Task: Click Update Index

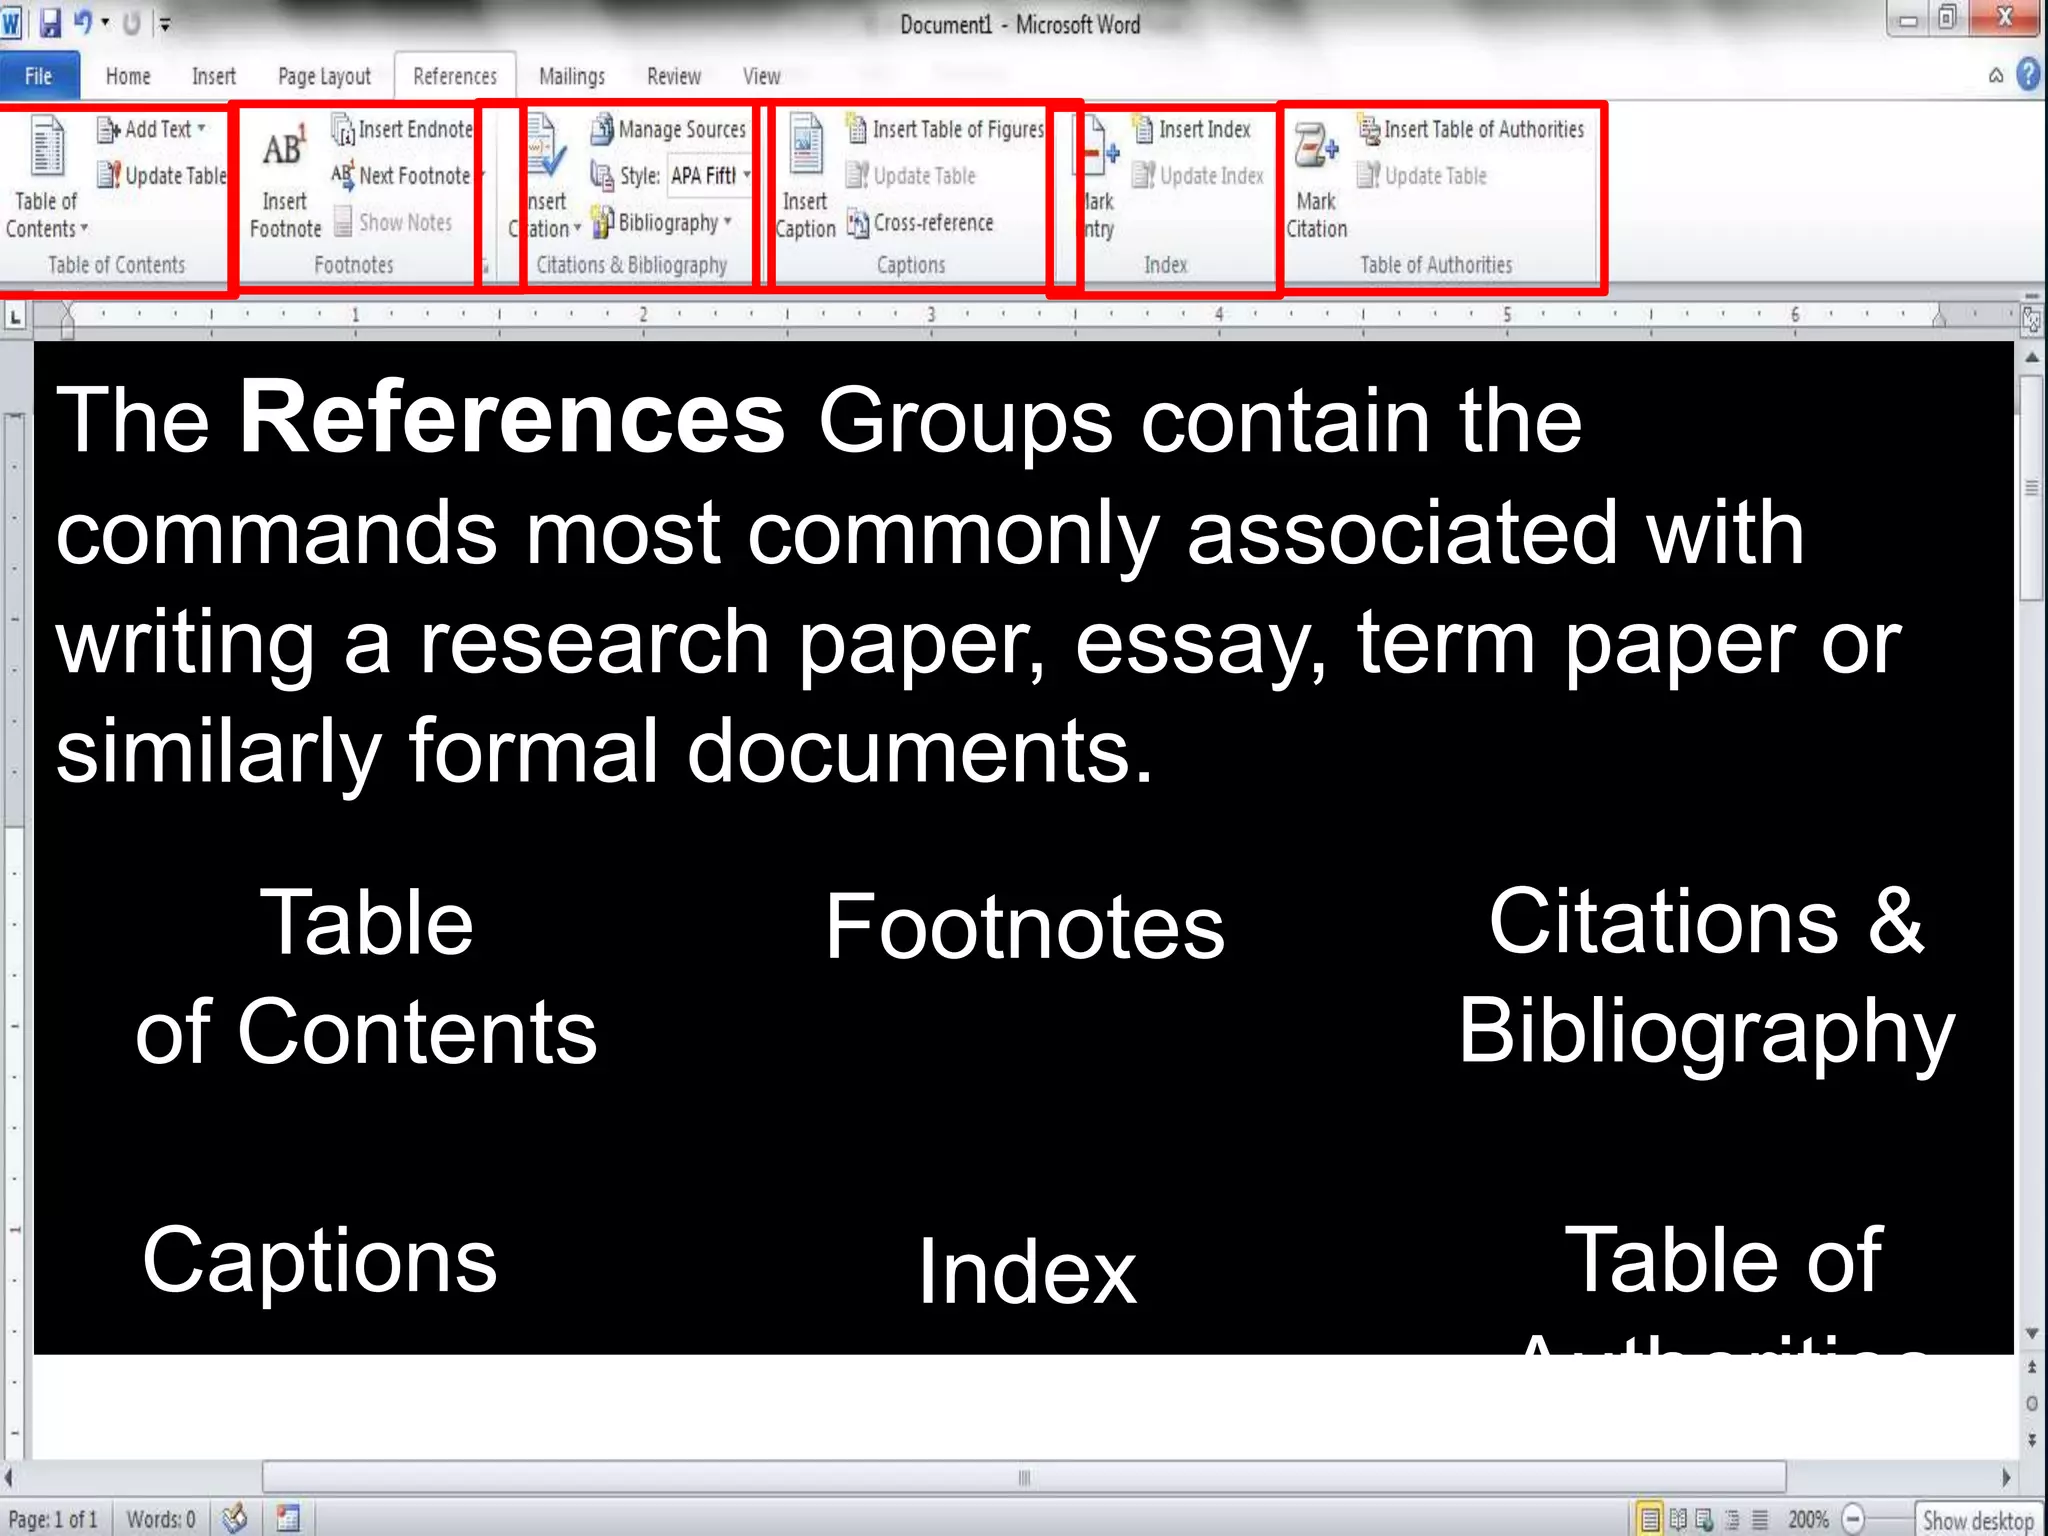Action: pyautogui.click(x=1198, y=176)
